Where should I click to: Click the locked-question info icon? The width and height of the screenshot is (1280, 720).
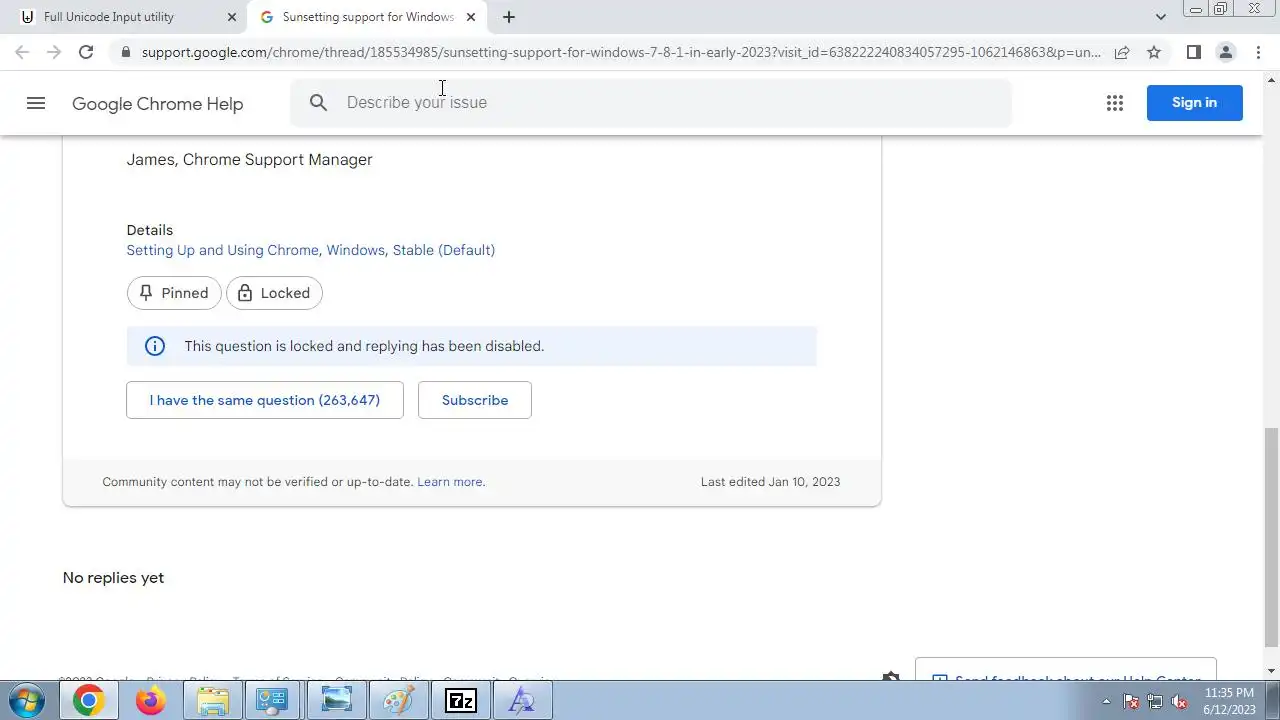[155, 346]
